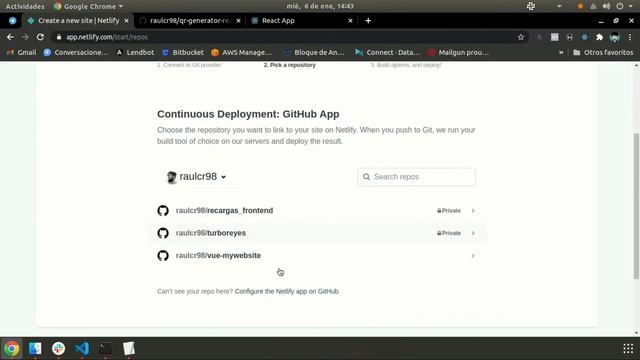Click the address bar URL

coord(107,37)
